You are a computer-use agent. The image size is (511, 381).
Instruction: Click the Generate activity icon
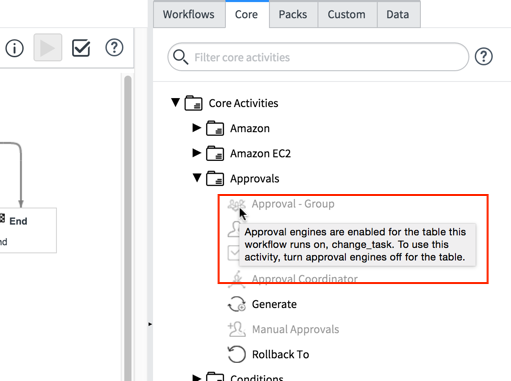click(x=237, y=304)
